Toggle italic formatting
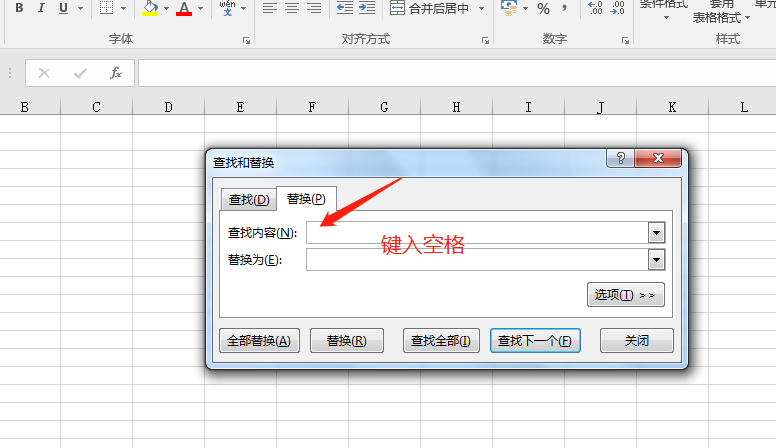The image size is (776, 448). coord(41,8)
